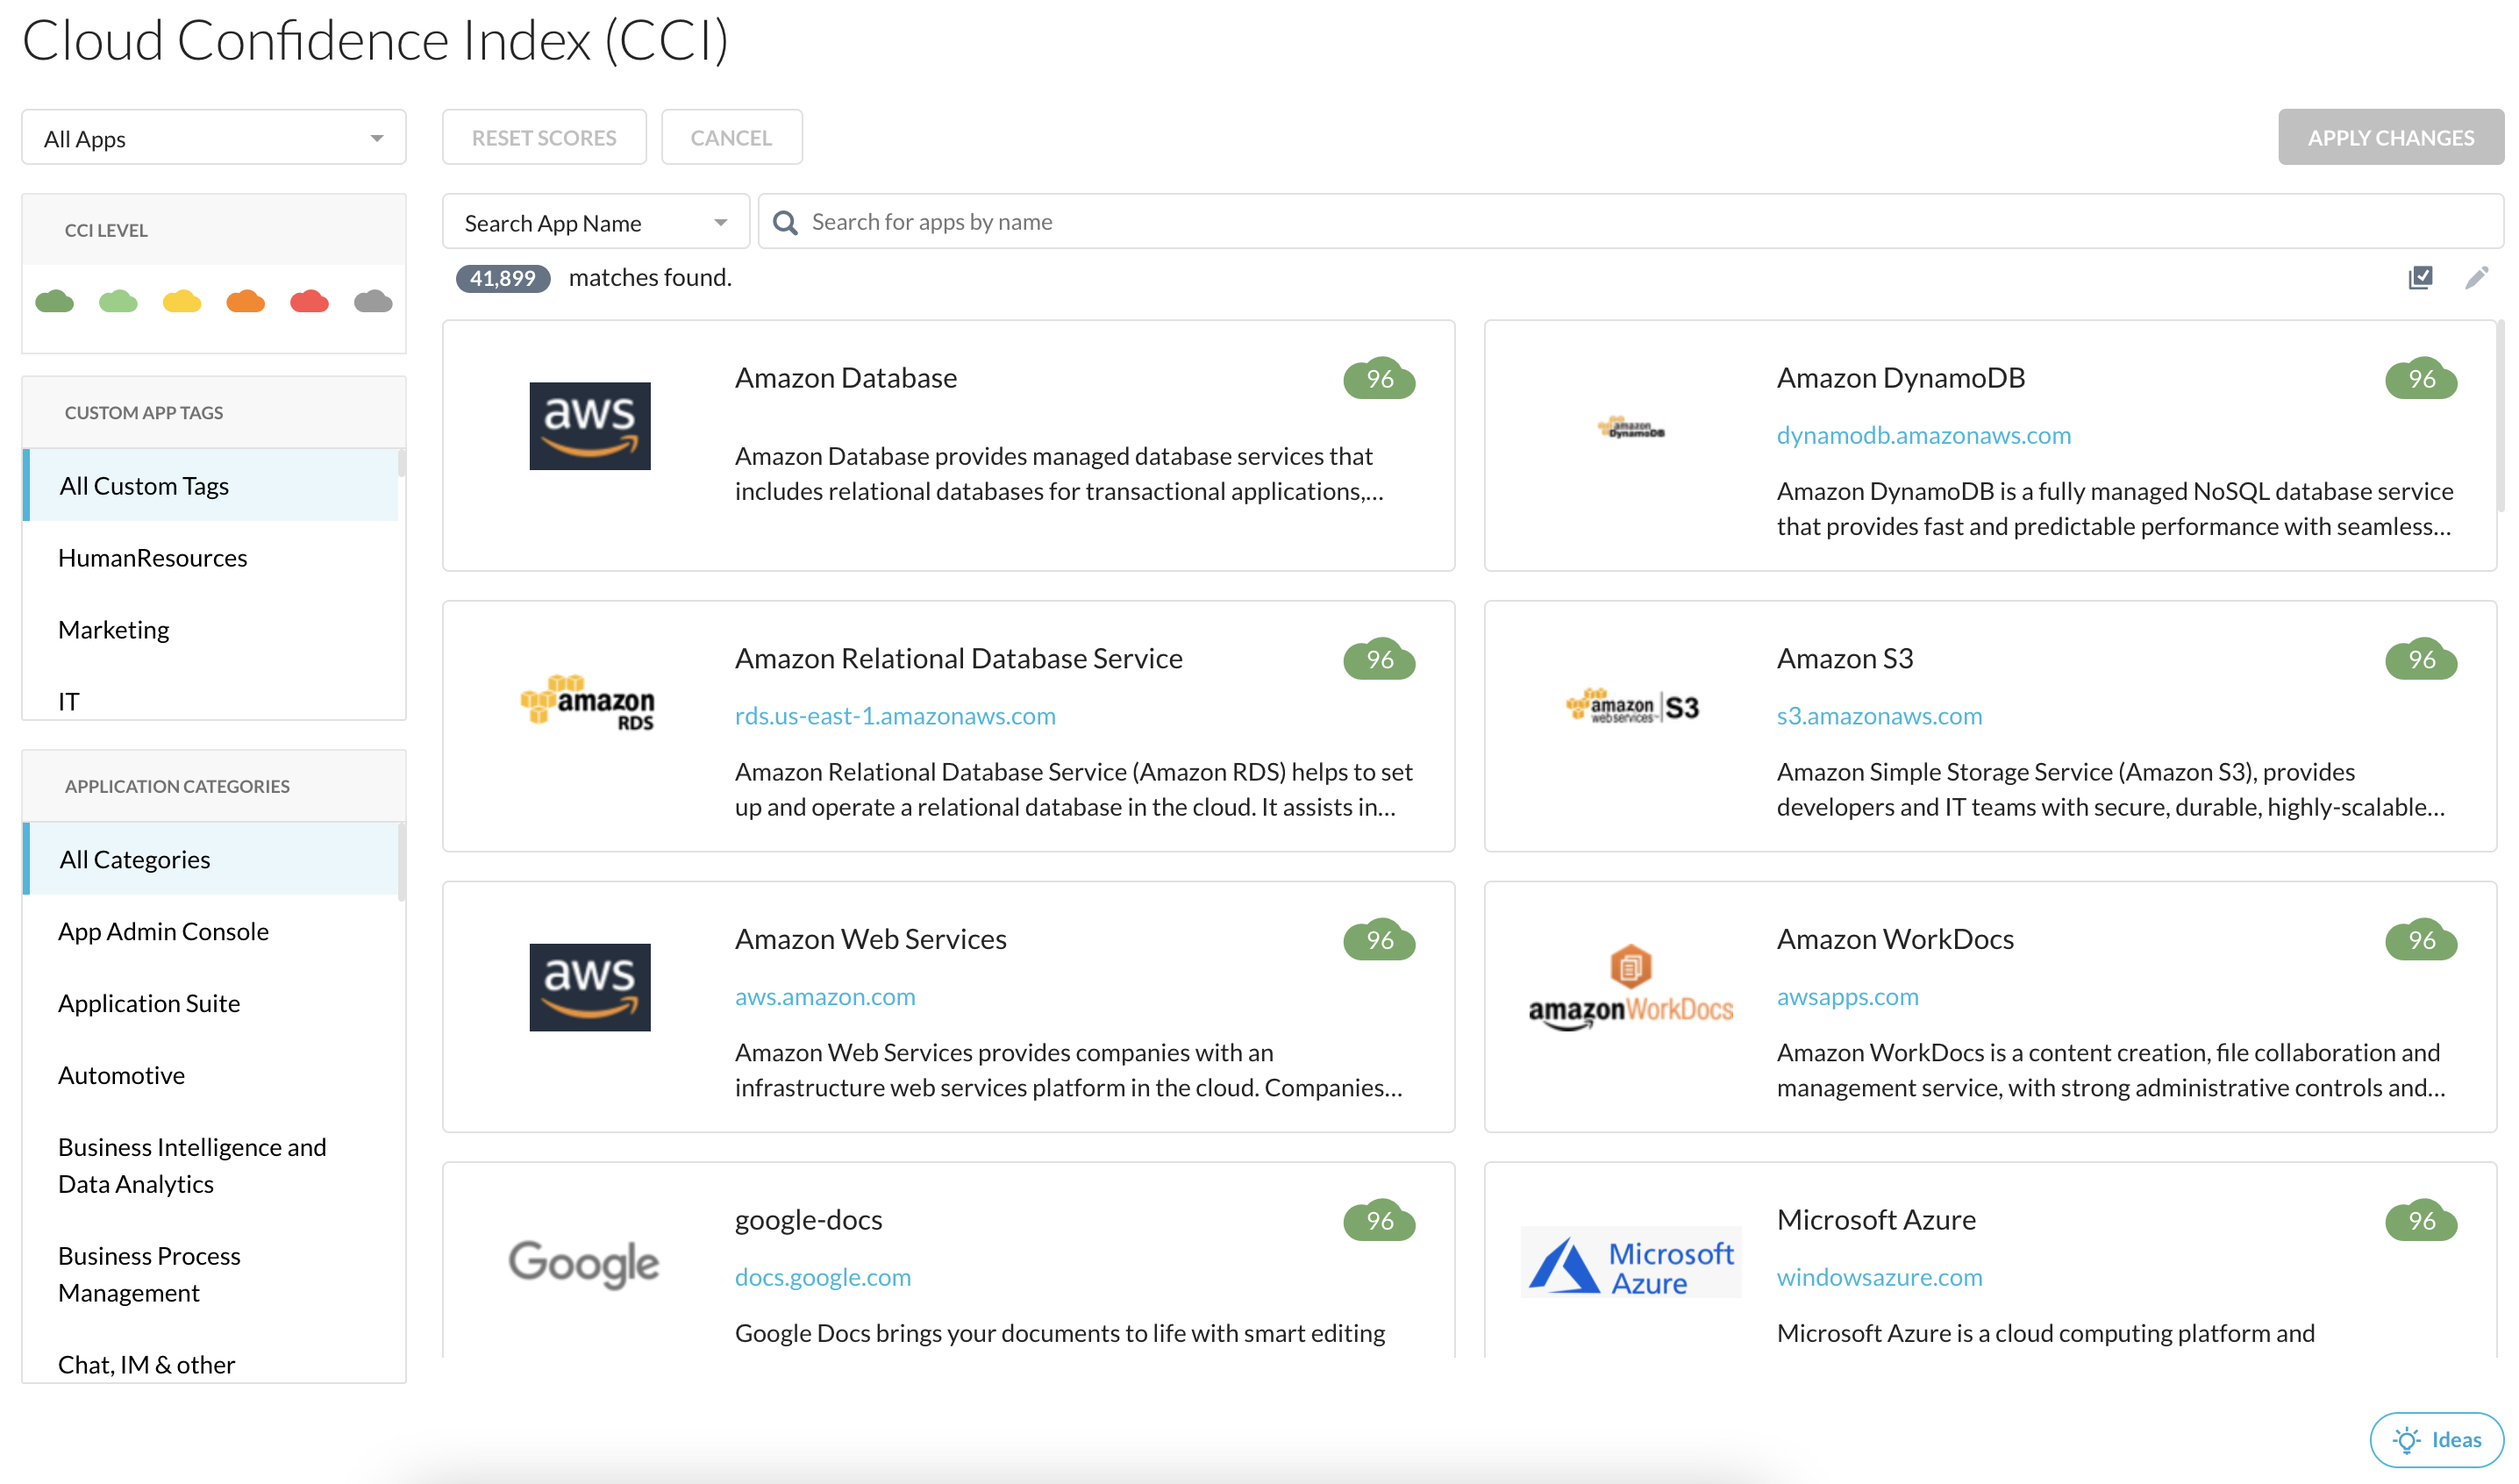This screenshot has width=2519, height=1484.
Task: Select the HumanResources tag
Action: click(211, 558)
